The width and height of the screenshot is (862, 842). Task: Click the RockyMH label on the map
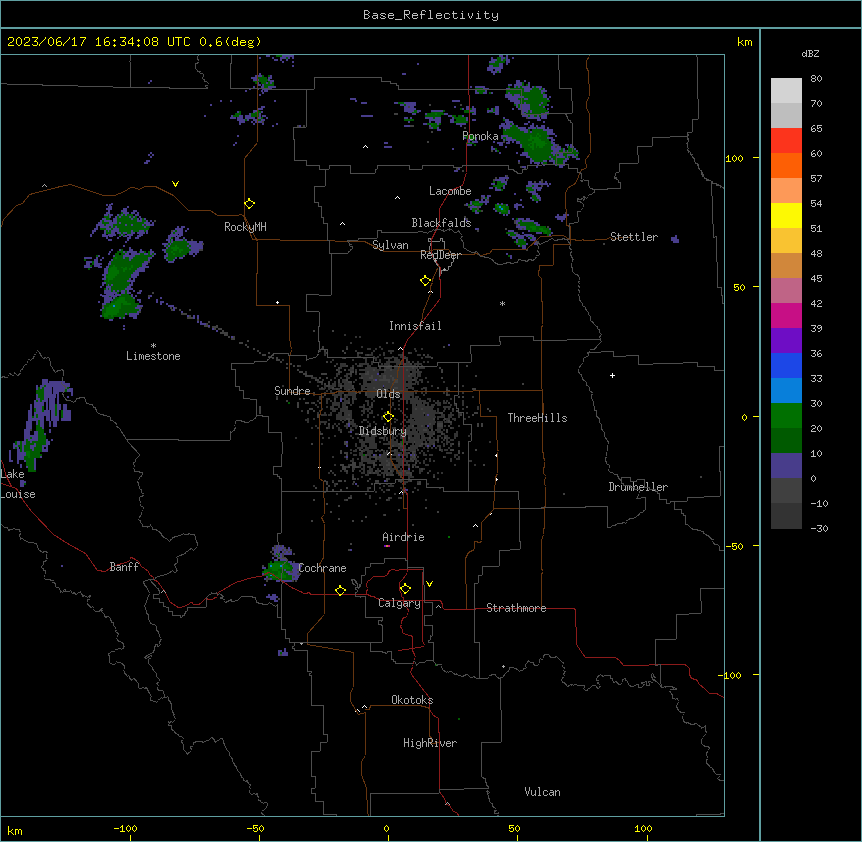tap(245, 227)
